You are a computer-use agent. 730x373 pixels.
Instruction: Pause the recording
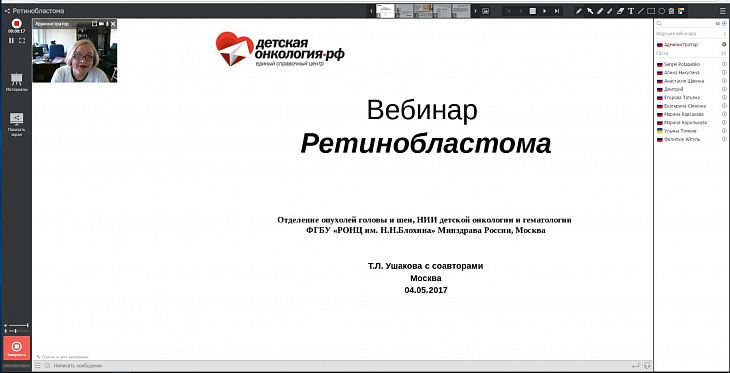(12, 41)
